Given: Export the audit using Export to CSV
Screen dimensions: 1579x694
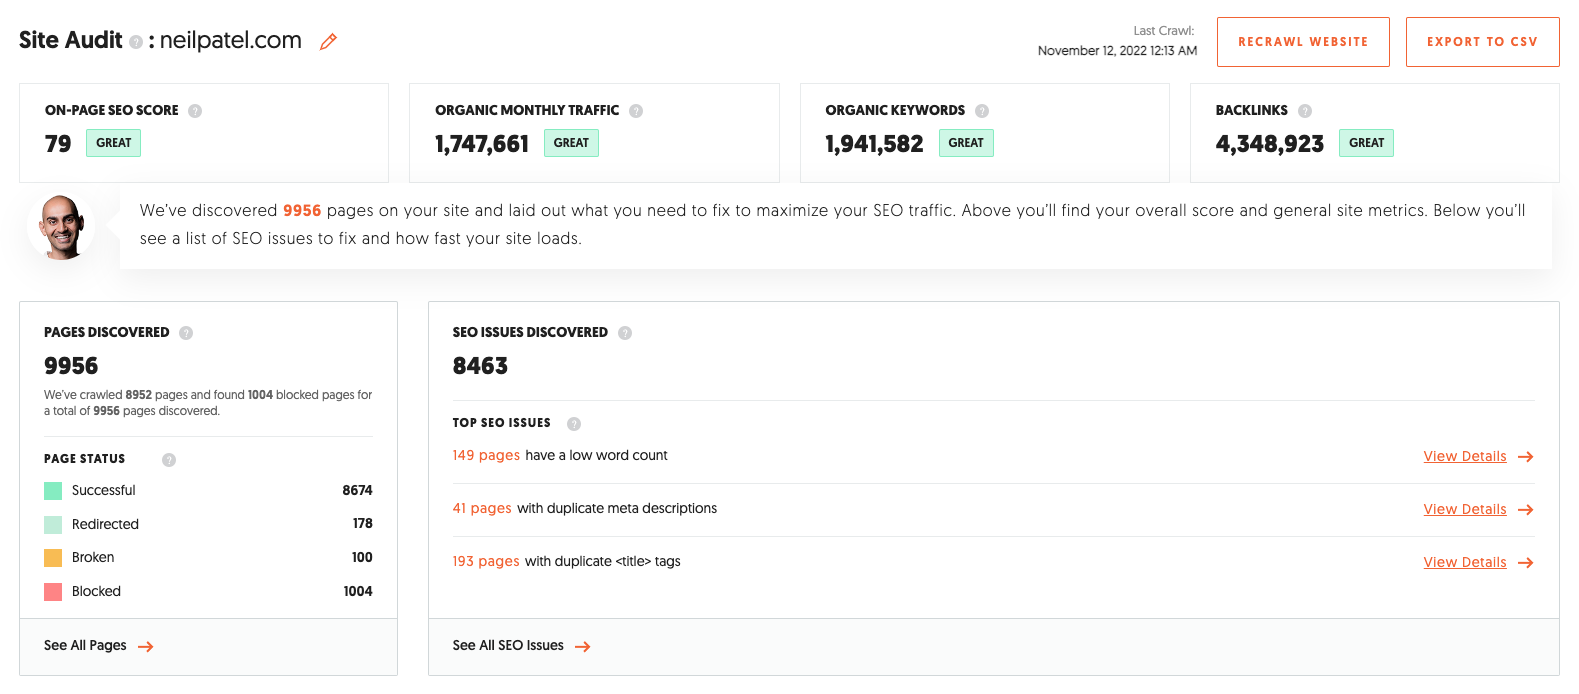Looking at the screenshot, I should point(1482,42).
